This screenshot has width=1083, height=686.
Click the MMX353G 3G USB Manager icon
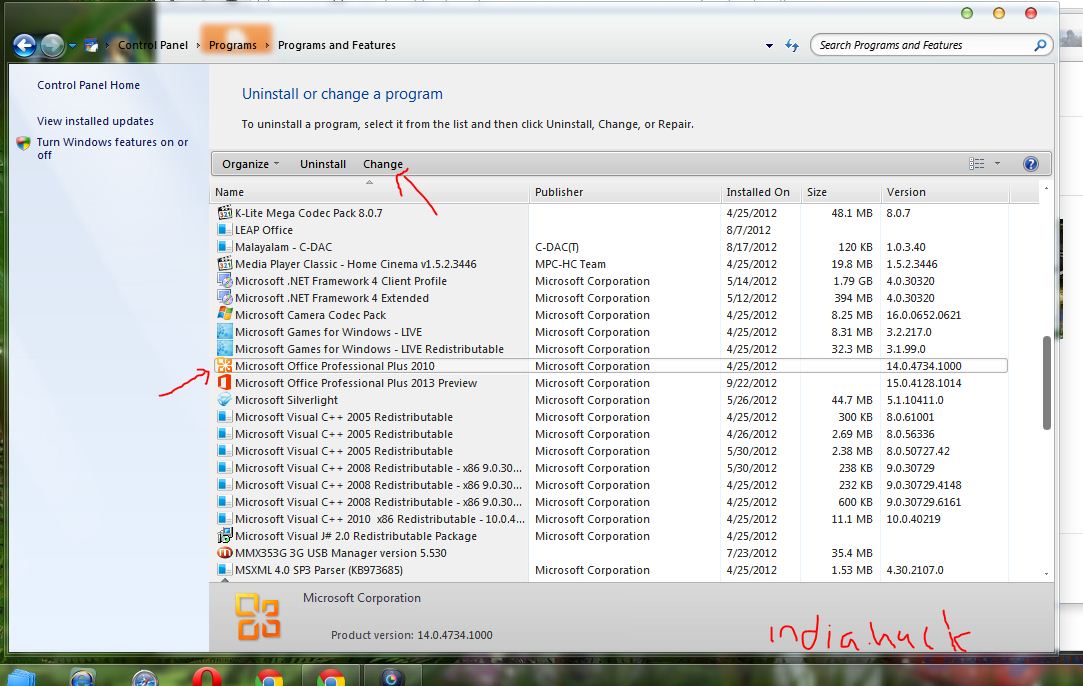tap(224, 553)
